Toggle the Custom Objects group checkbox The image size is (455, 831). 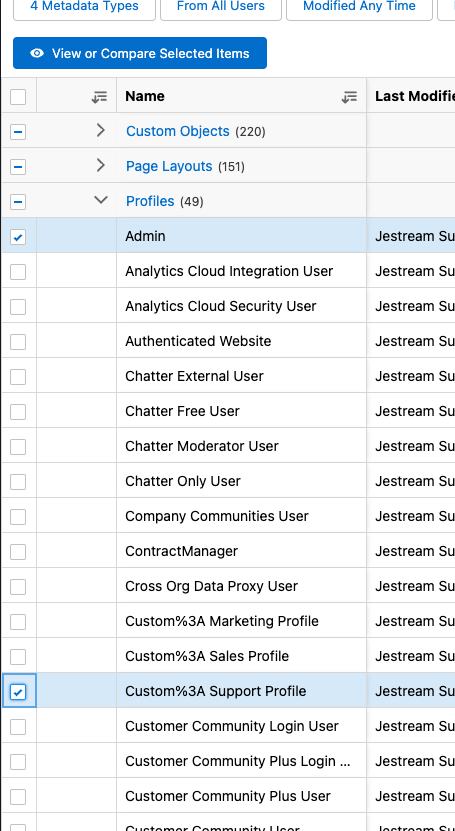18,132
